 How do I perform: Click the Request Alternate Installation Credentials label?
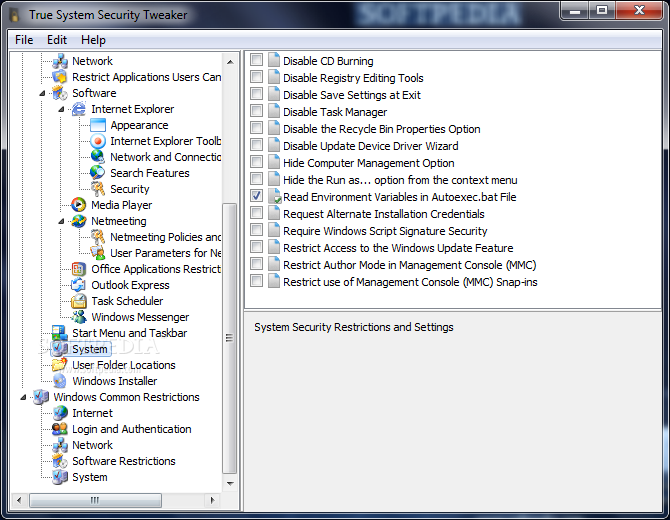(x=384, y=214)
